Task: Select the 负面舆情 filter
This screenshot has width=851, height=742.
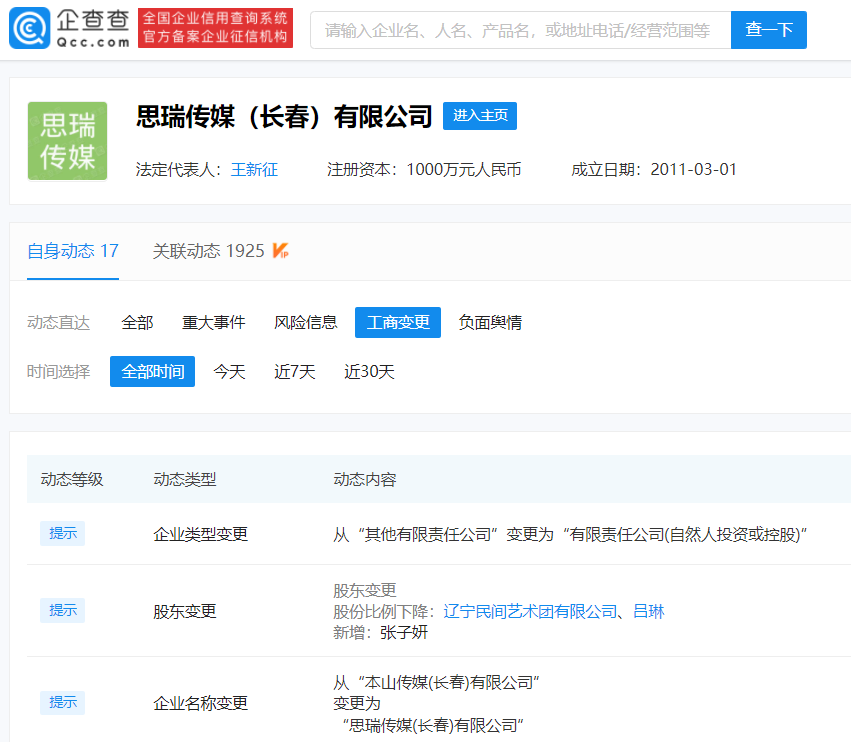Action: [x=490, y=322]
